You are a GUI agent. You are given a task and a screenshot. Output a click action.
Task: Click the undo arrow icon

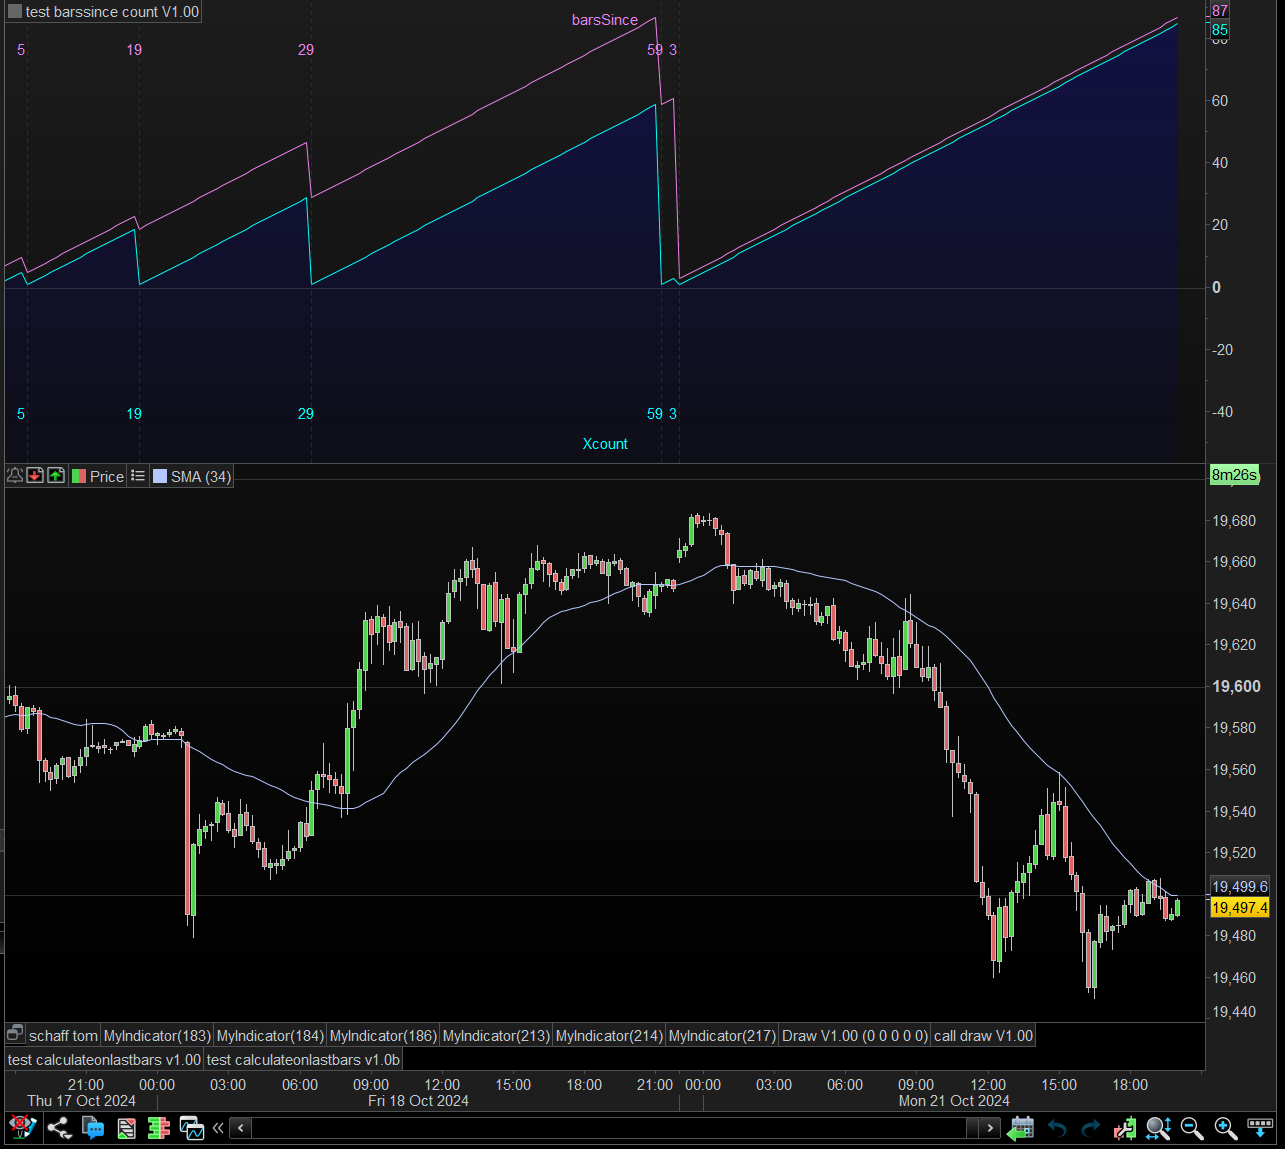click(x=1057, y=1128)
